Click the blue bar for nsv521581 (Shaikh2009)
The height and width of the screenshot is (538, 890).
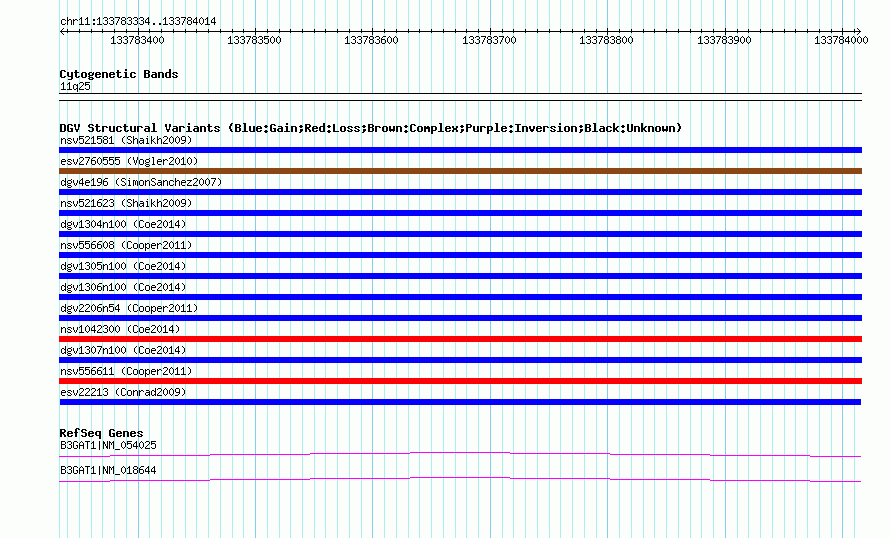460,150
